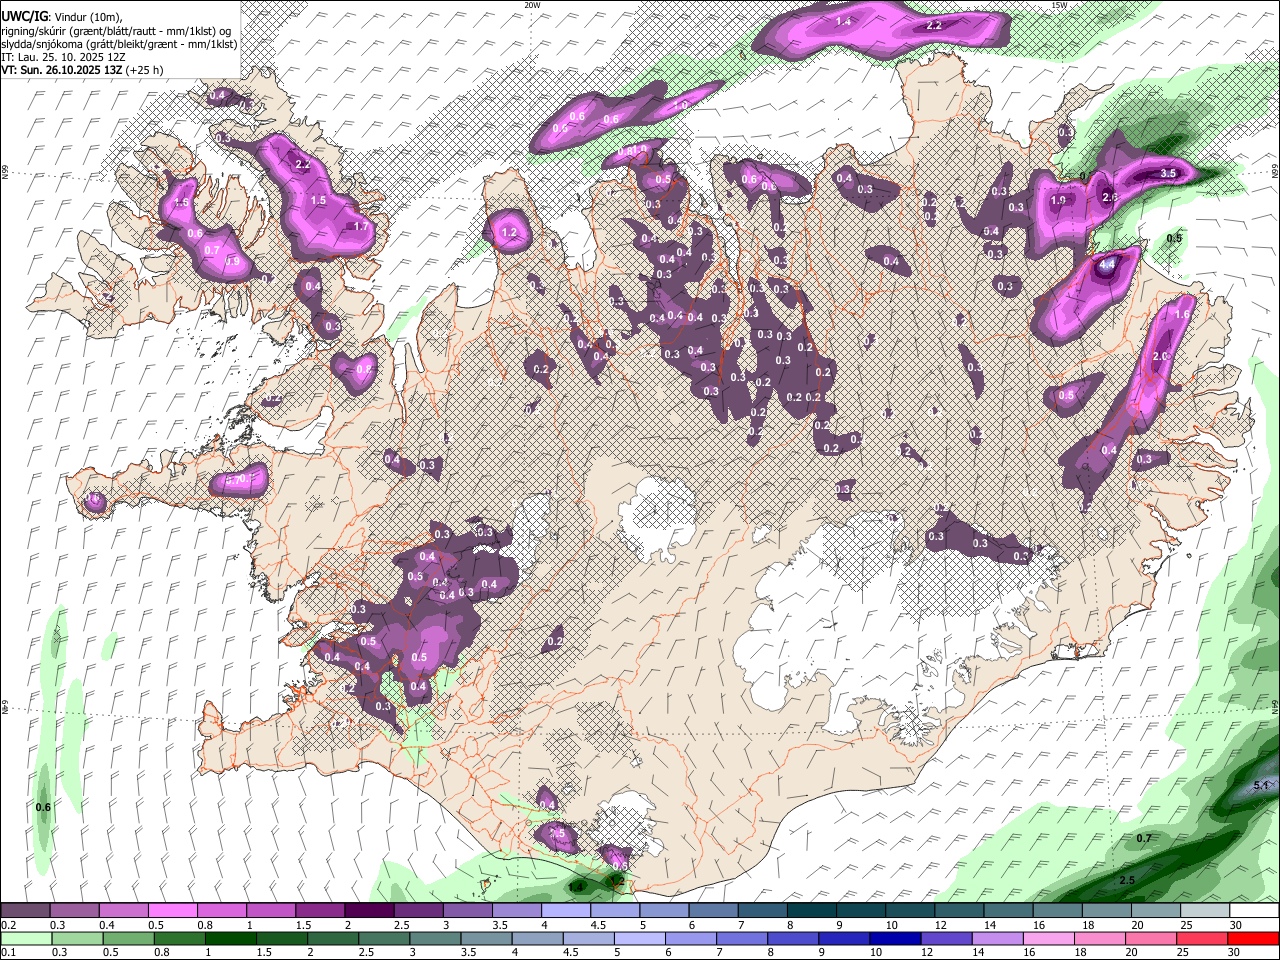Click the 25 pale grey swatch in upper legend
This screenshot has height=960, width=1280.
coord(1205,911)
